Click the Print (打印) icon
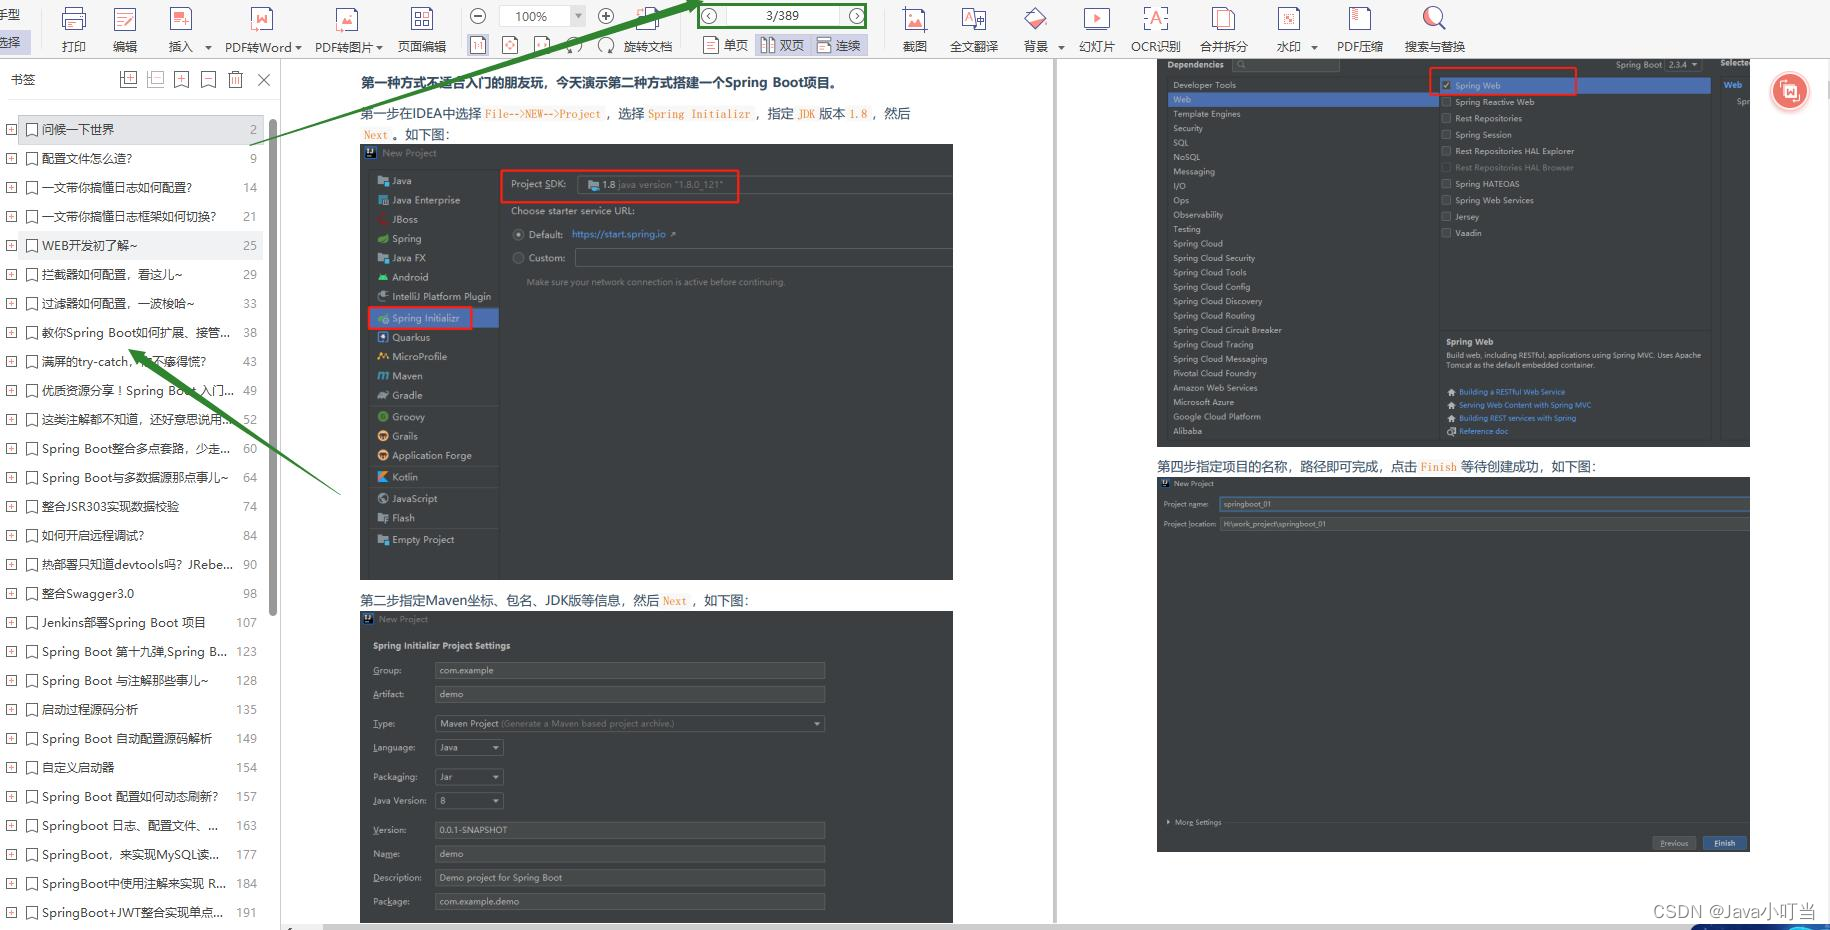Screen dimensions: 1830x930 [x=74, y=19]
